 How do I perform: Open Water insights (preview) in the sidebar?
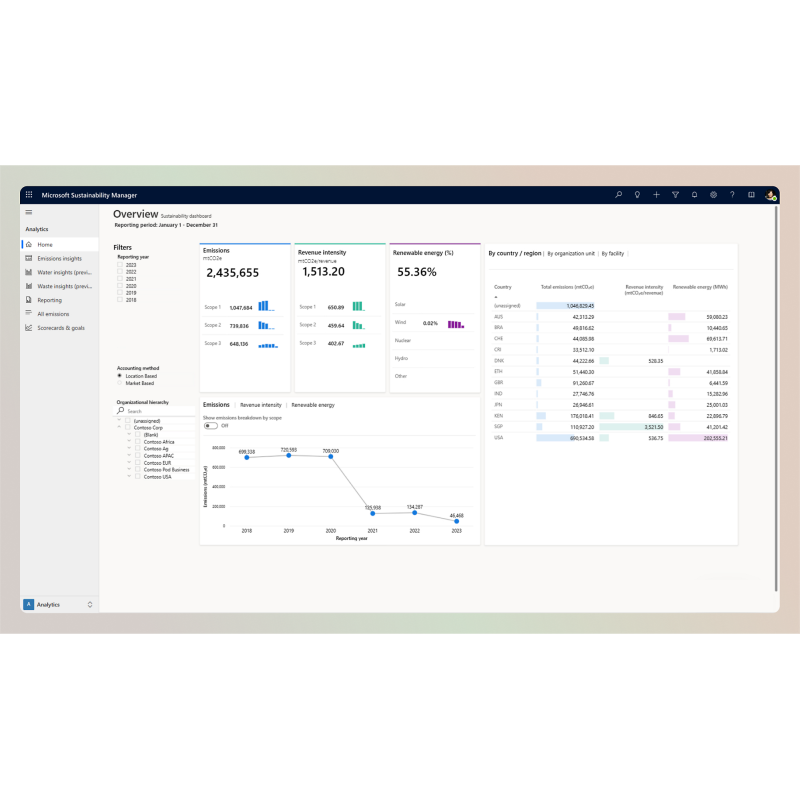(60, 272)
